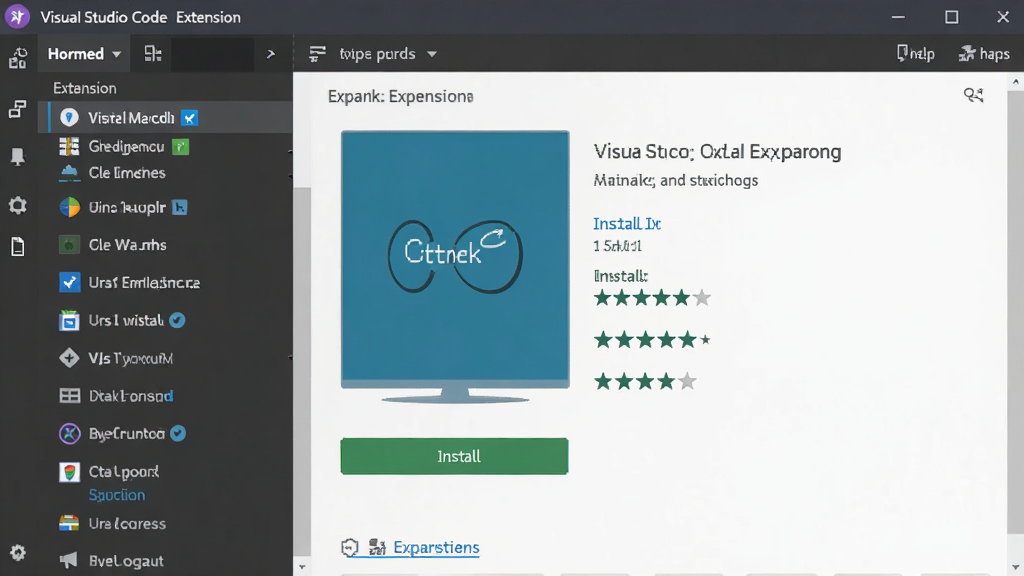Select the Extension section header
The image size is (1024, 576).
[x=85, y=88]
